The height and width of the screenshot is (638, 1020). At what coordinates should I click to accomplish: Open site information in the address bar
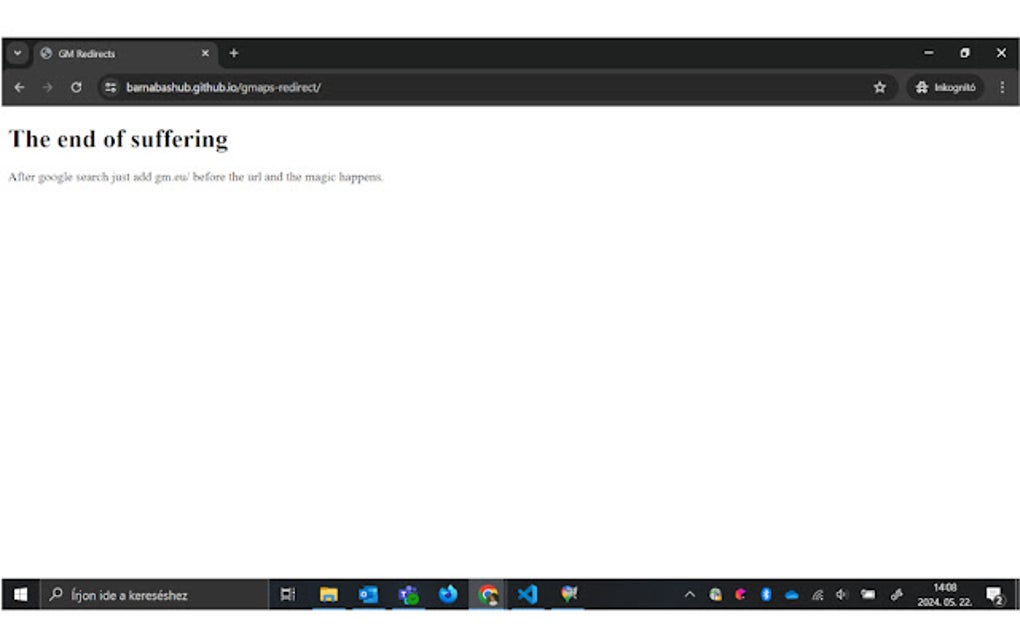108,87
